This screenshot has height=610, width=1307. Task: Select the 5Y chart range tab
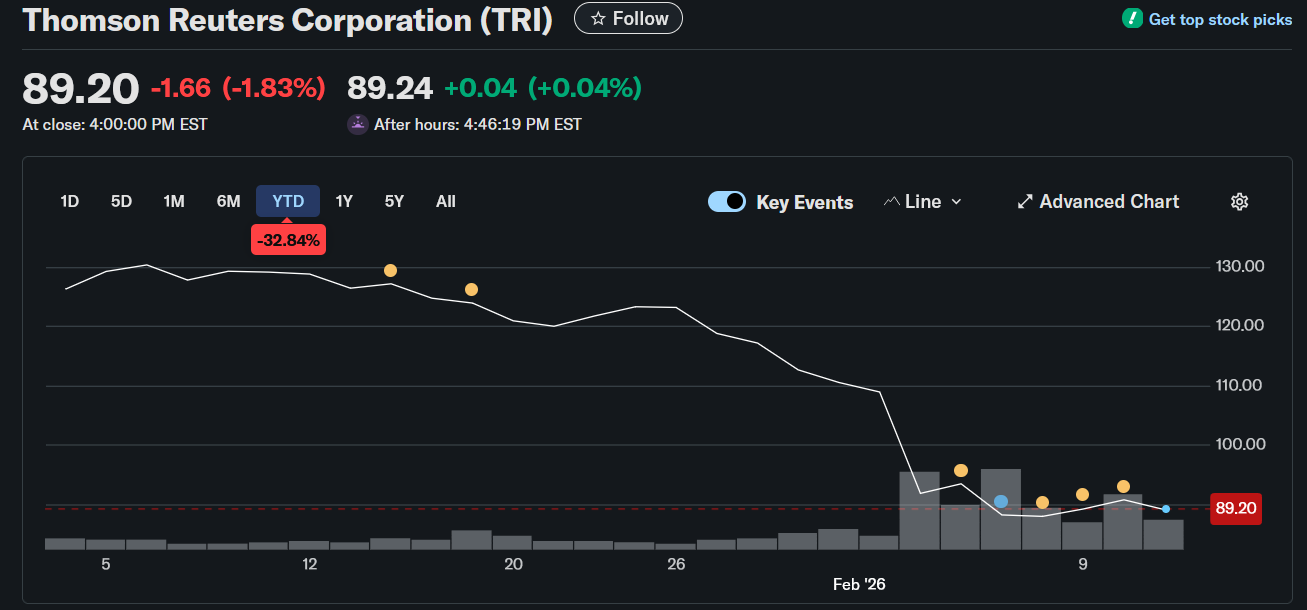[x=393, y=201]
